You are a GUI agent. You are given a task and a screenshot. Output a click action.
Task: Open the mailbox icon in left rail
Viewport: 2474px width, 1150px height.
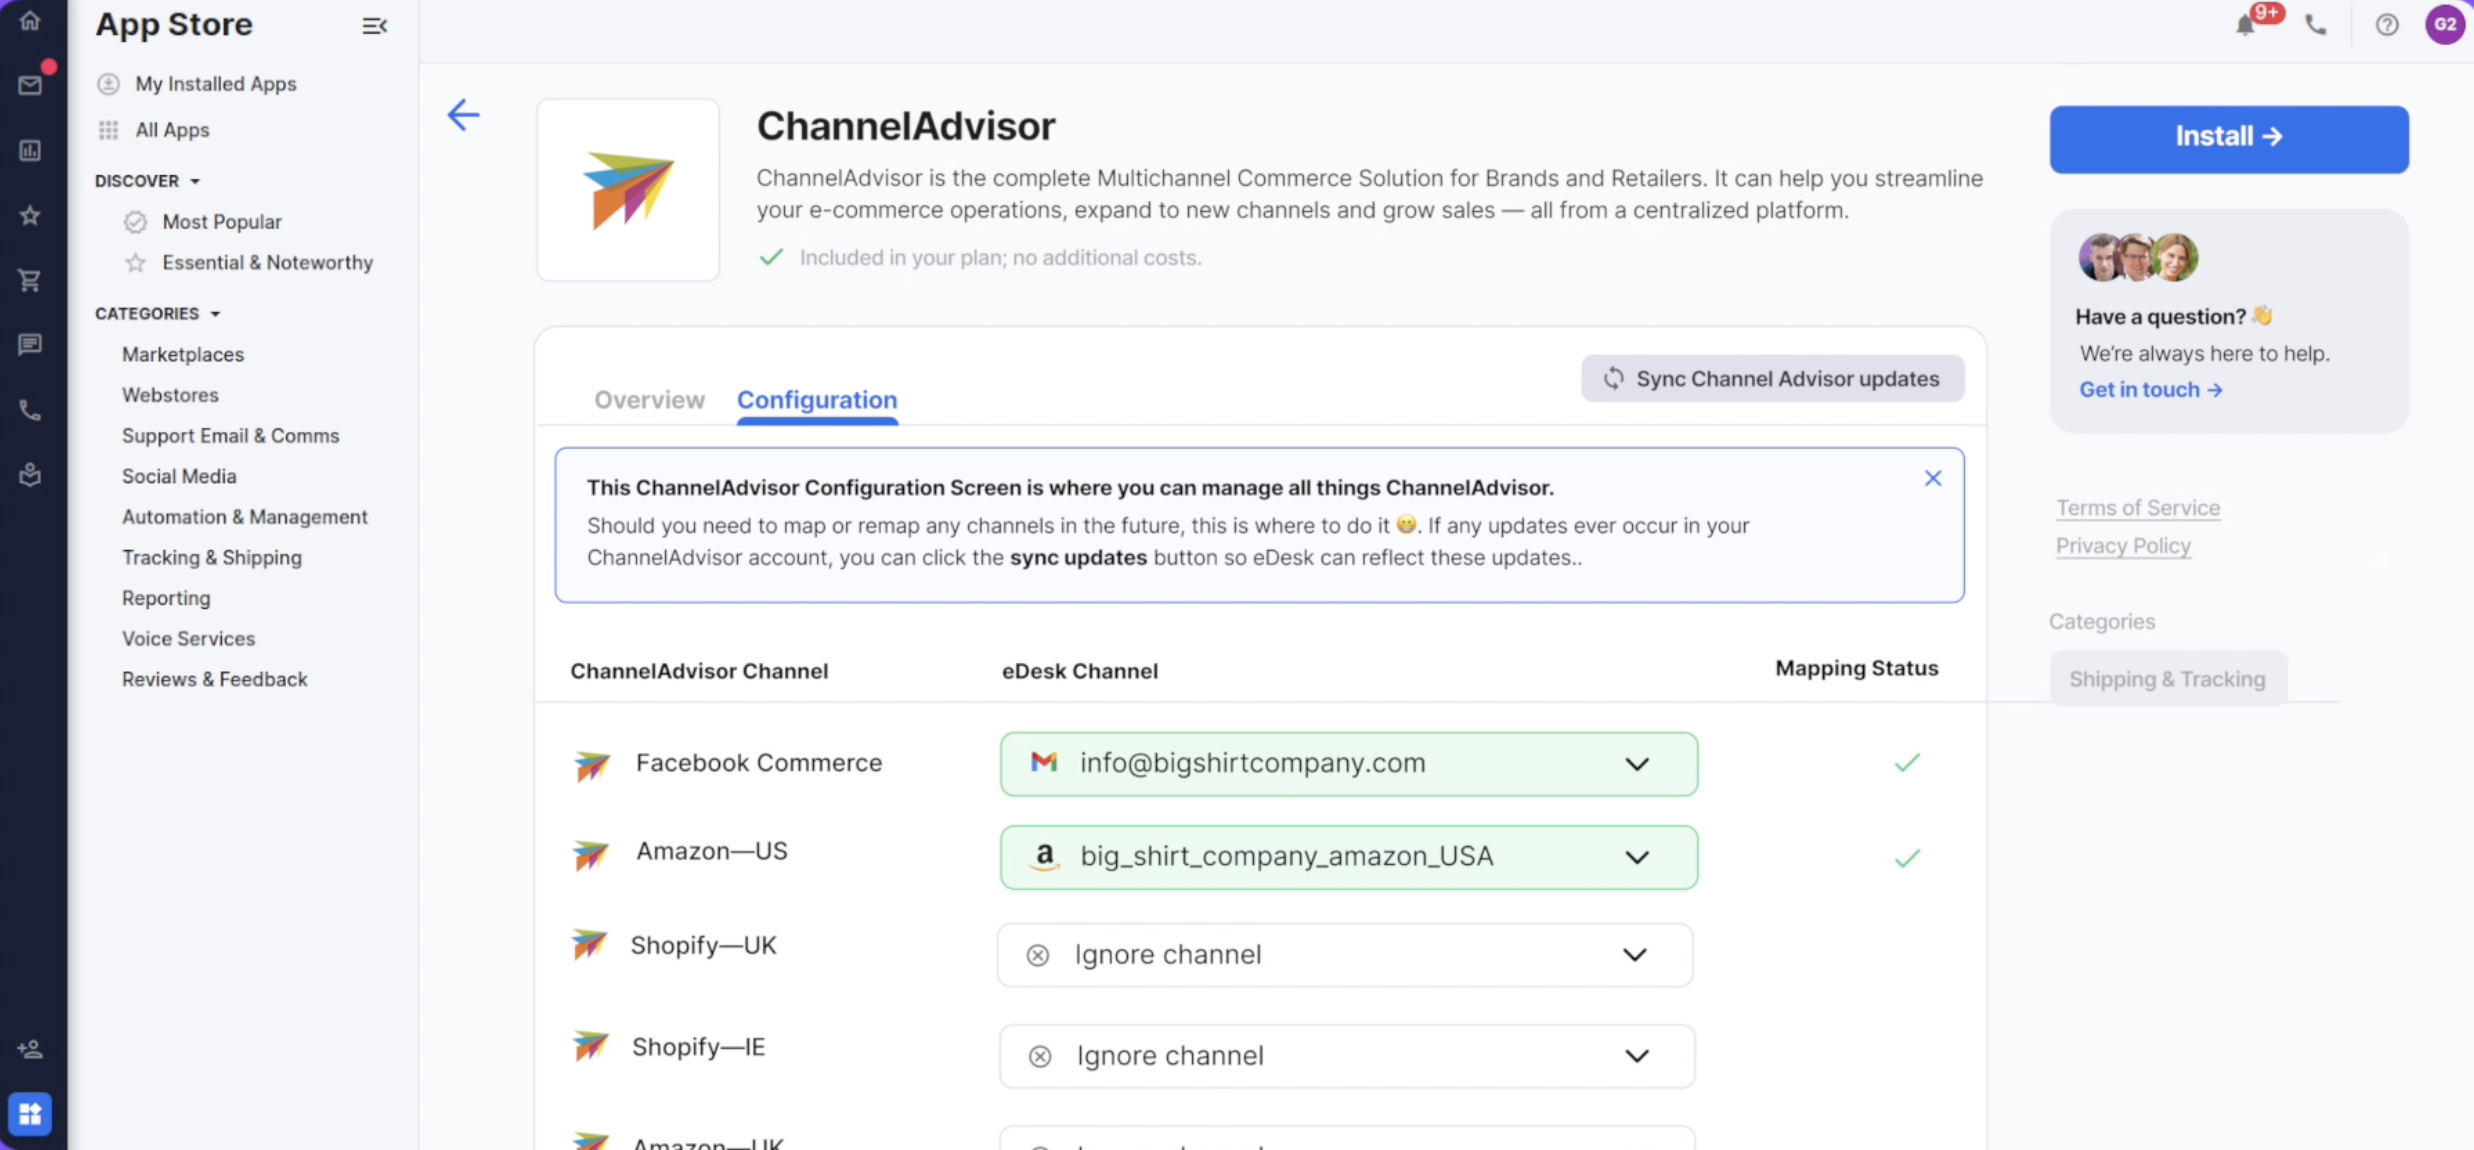[30, 85]
